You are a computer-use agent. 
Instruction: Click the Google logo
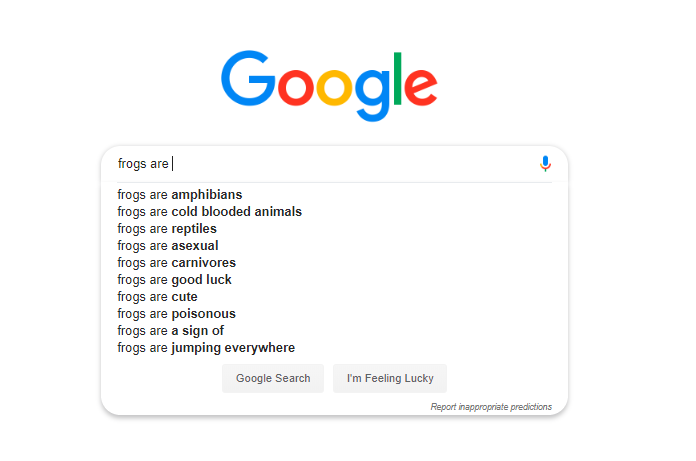point(329,86)
